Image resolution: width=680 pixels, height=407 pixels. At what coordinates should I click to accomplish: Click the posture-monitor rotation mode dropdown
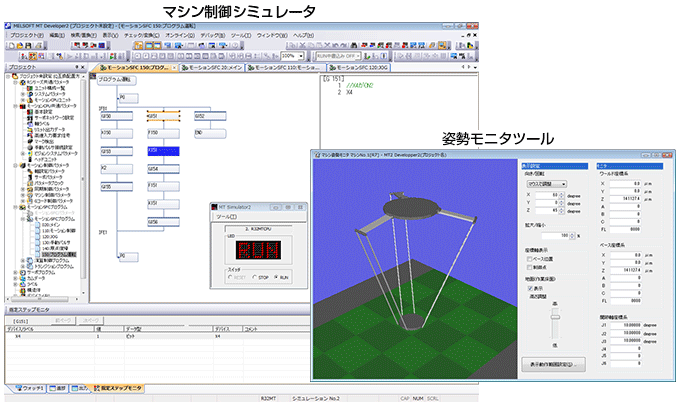546,184
